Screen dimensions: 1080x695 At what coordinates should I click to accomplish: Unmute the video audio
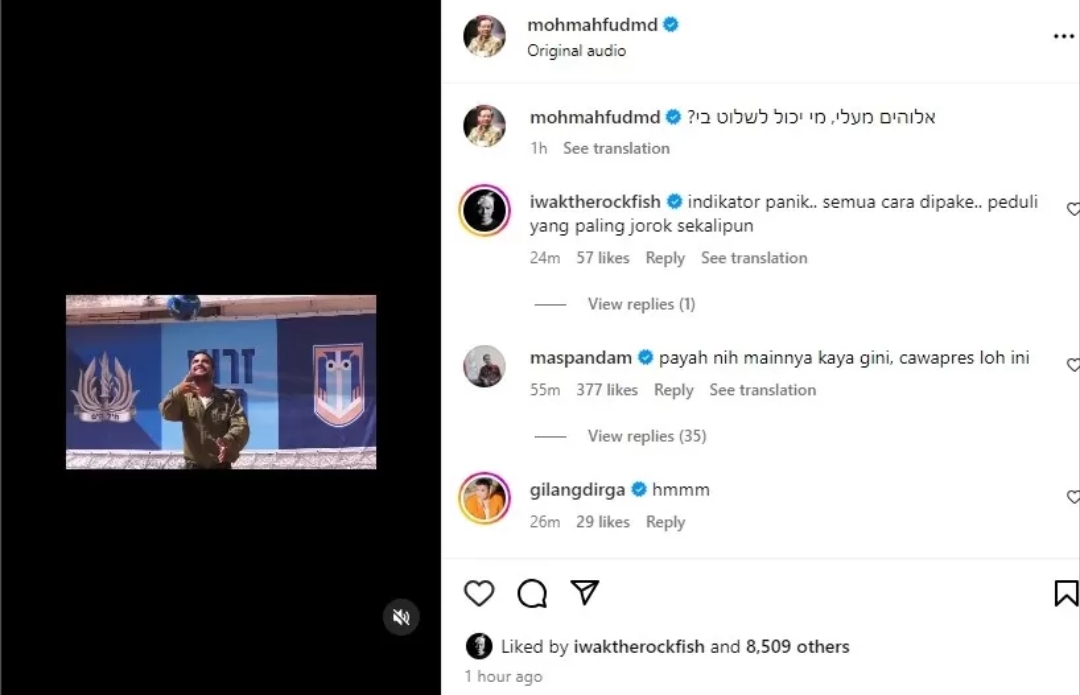[x=401, y=617]
